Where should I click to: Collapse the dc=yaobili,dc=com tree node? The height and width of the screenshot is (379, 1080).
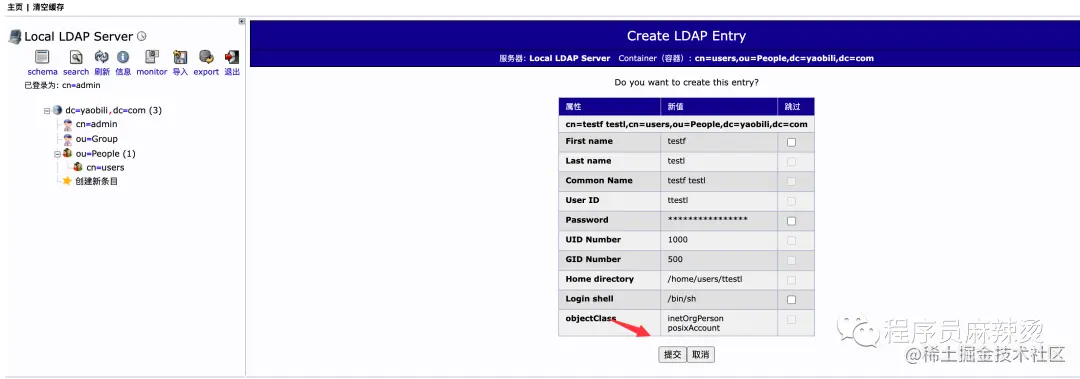coord(47,110)
